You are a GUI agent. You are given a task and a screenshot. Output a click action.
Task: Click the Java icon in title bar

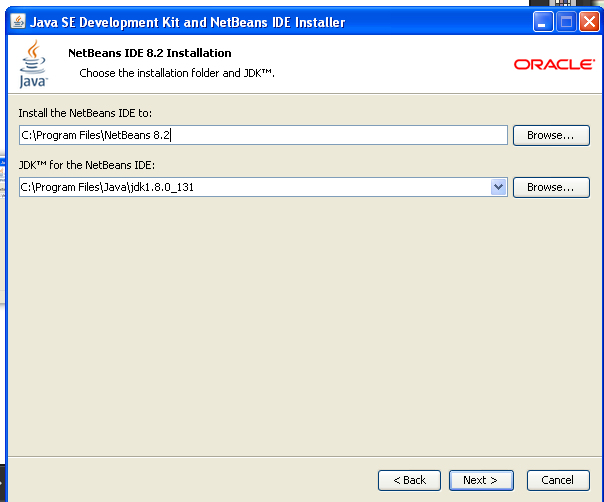(x=18, y=22)
